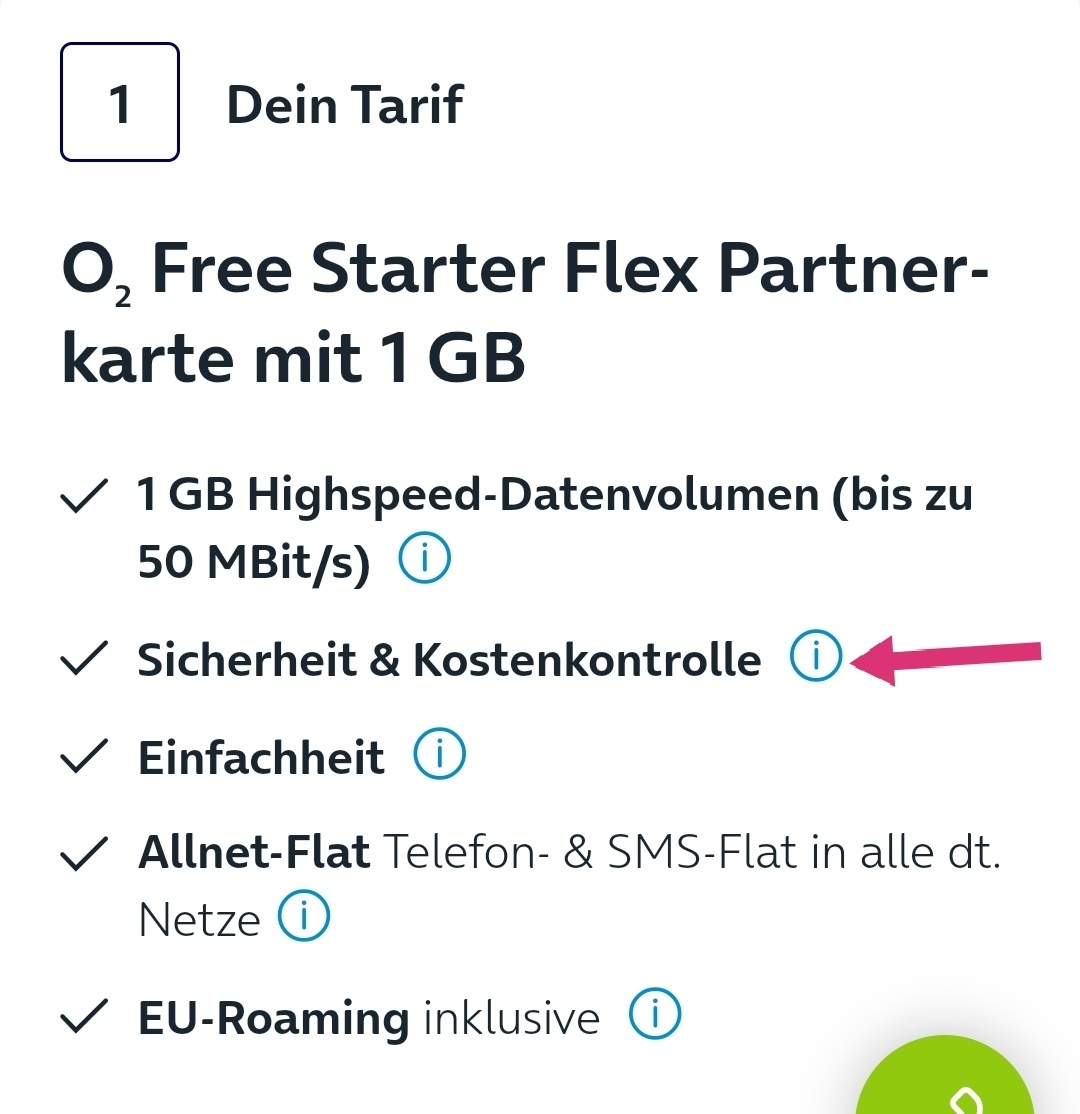Click the EU-Roaming inklusive text

[369, 1019]
